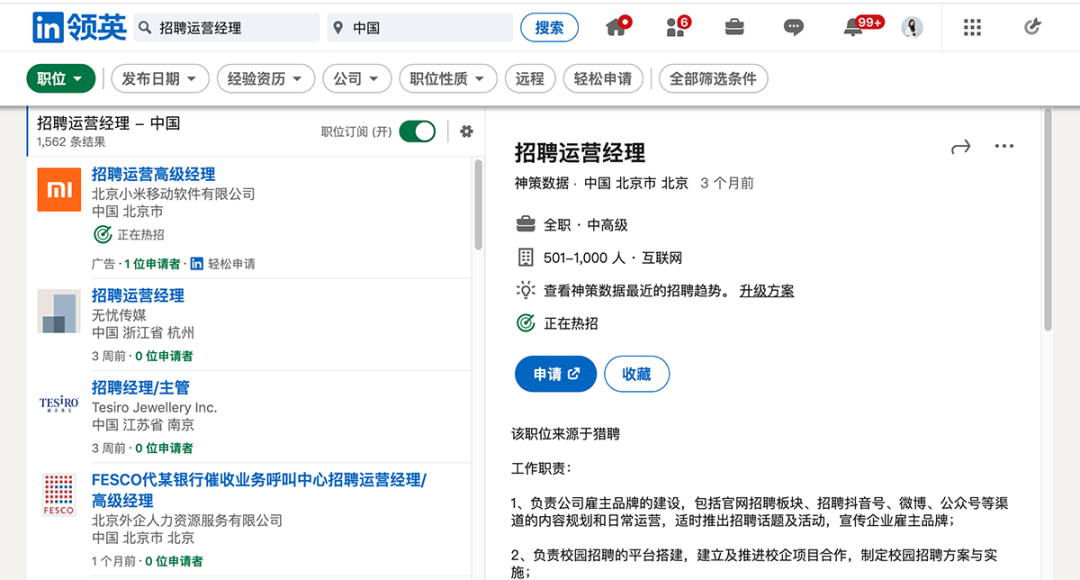Open the apps grid icon
The width and height of the screenshot is (1080, 580).
point(972,27)
